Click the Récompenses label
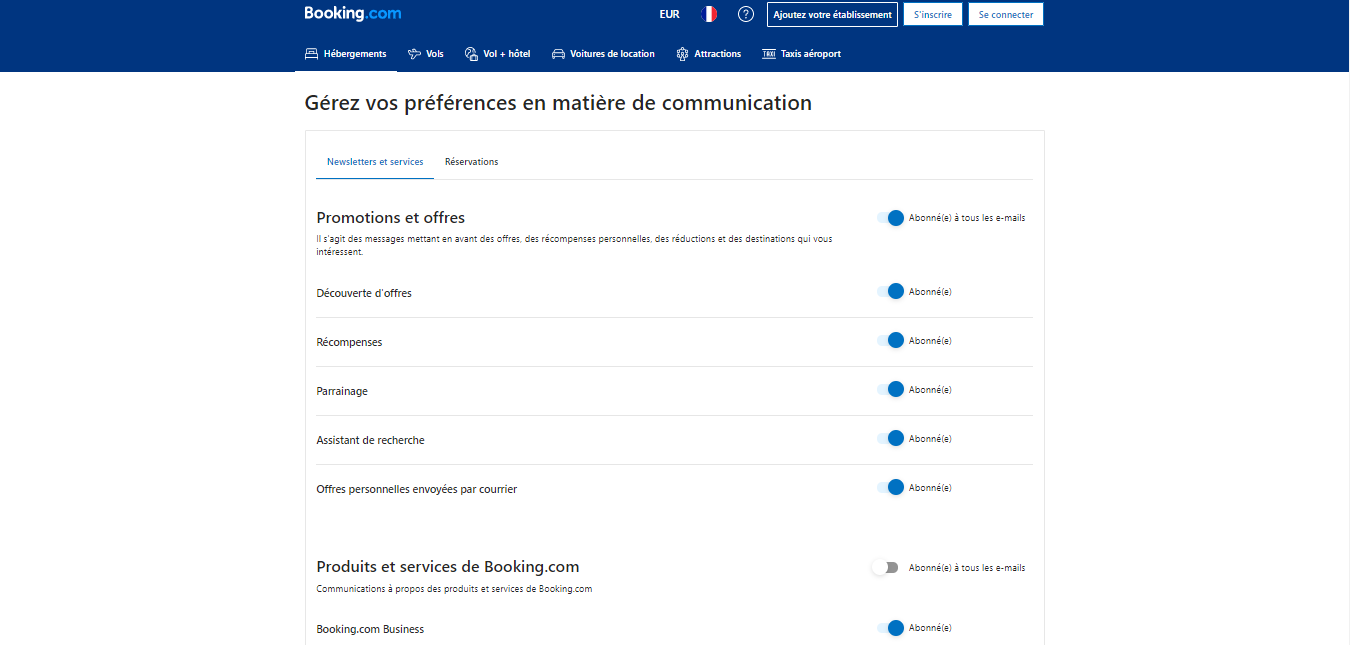 coord(349,342)
